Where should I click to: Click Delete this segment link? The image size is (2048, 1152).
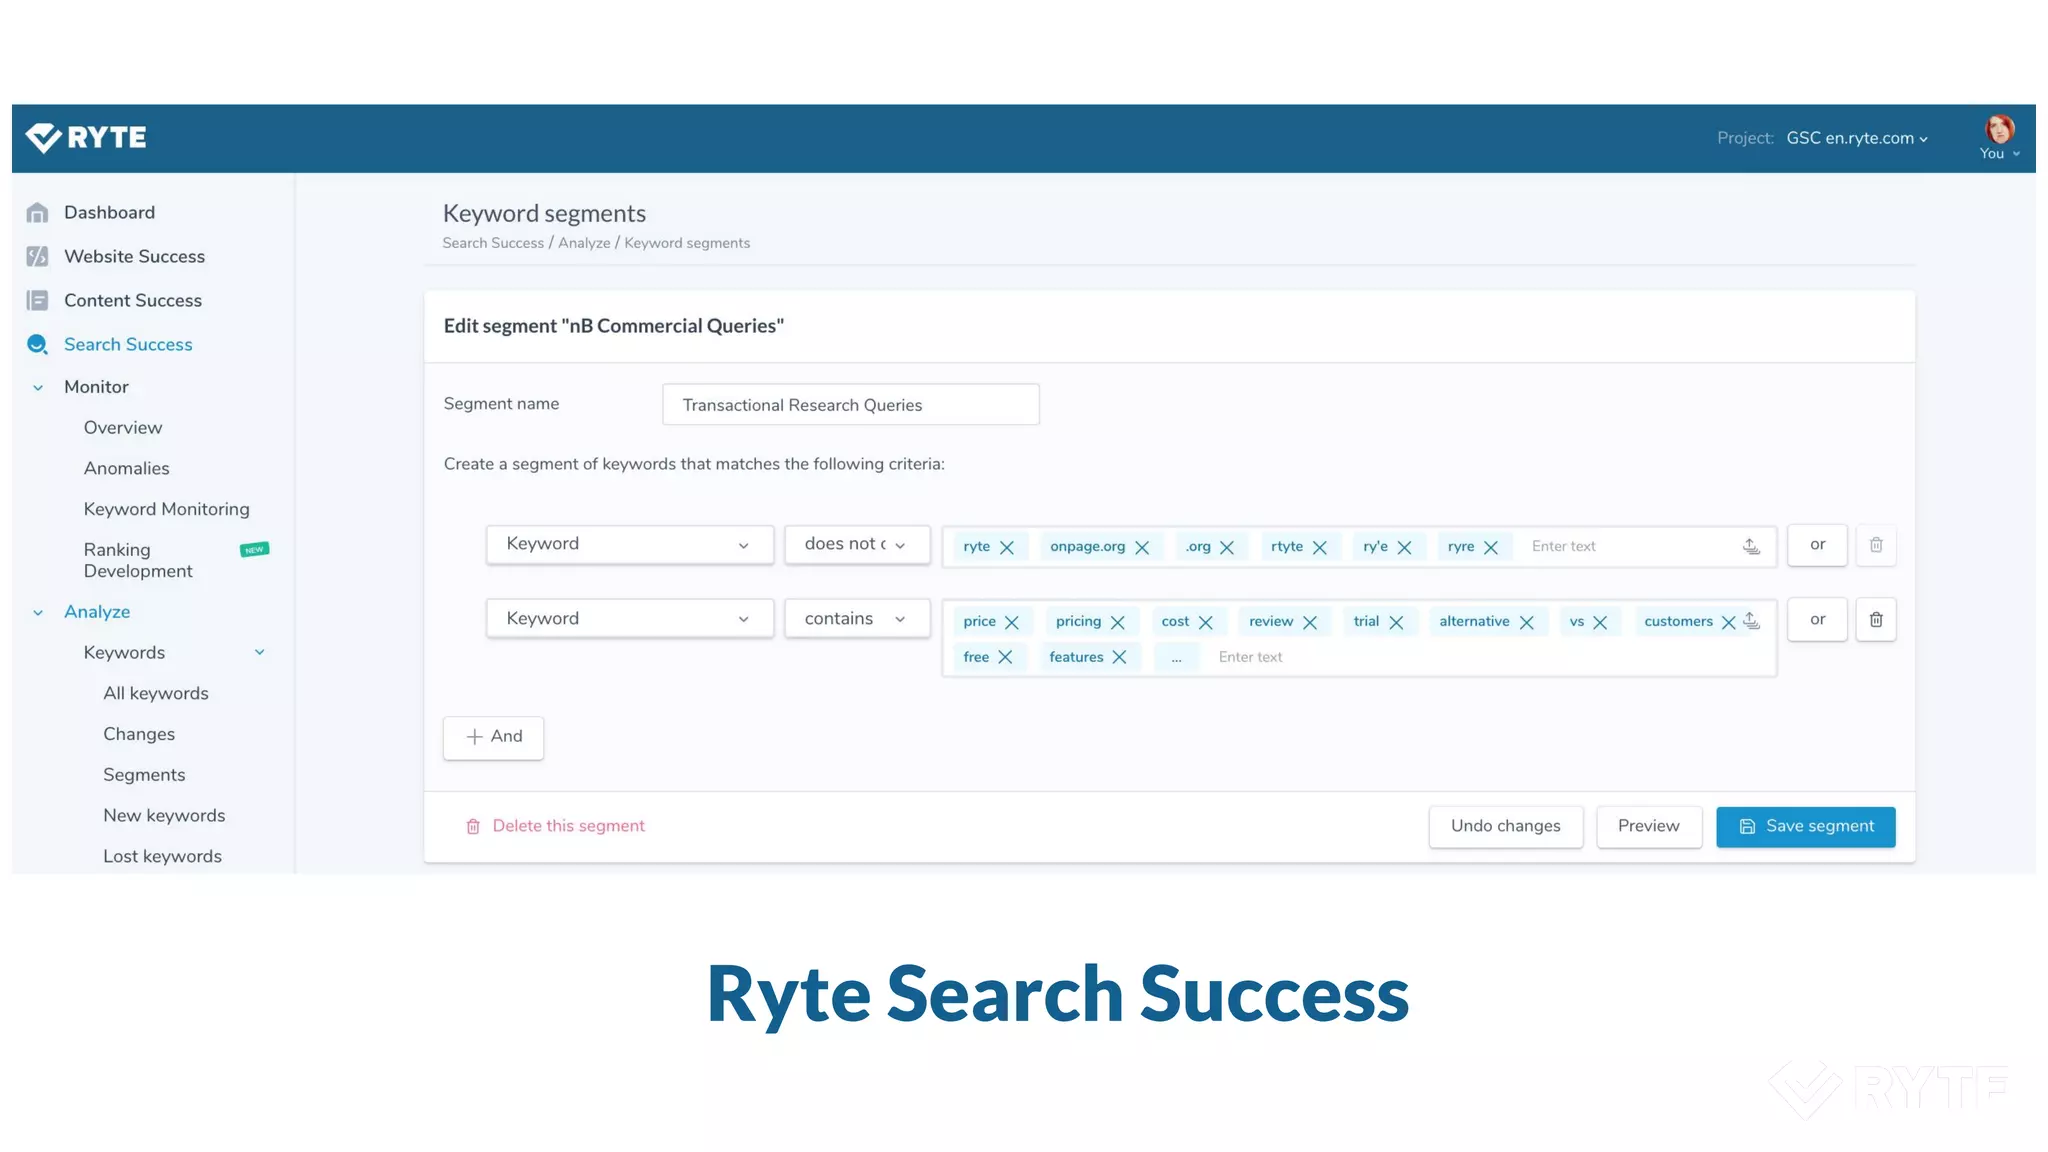tap(556, 827)
